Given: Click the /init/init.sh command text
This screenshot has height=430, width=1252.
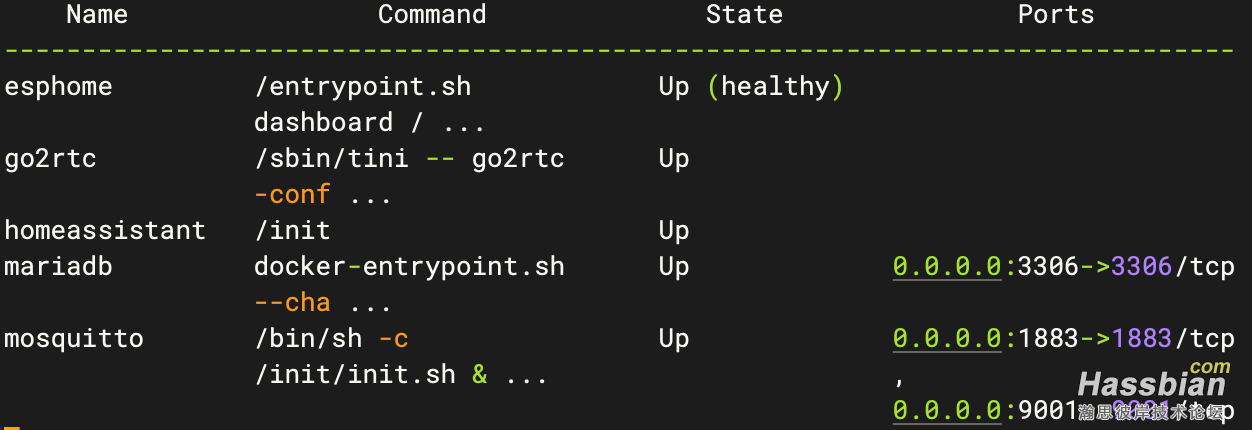Looking at the screenshot, I should (x=354, y=375).
